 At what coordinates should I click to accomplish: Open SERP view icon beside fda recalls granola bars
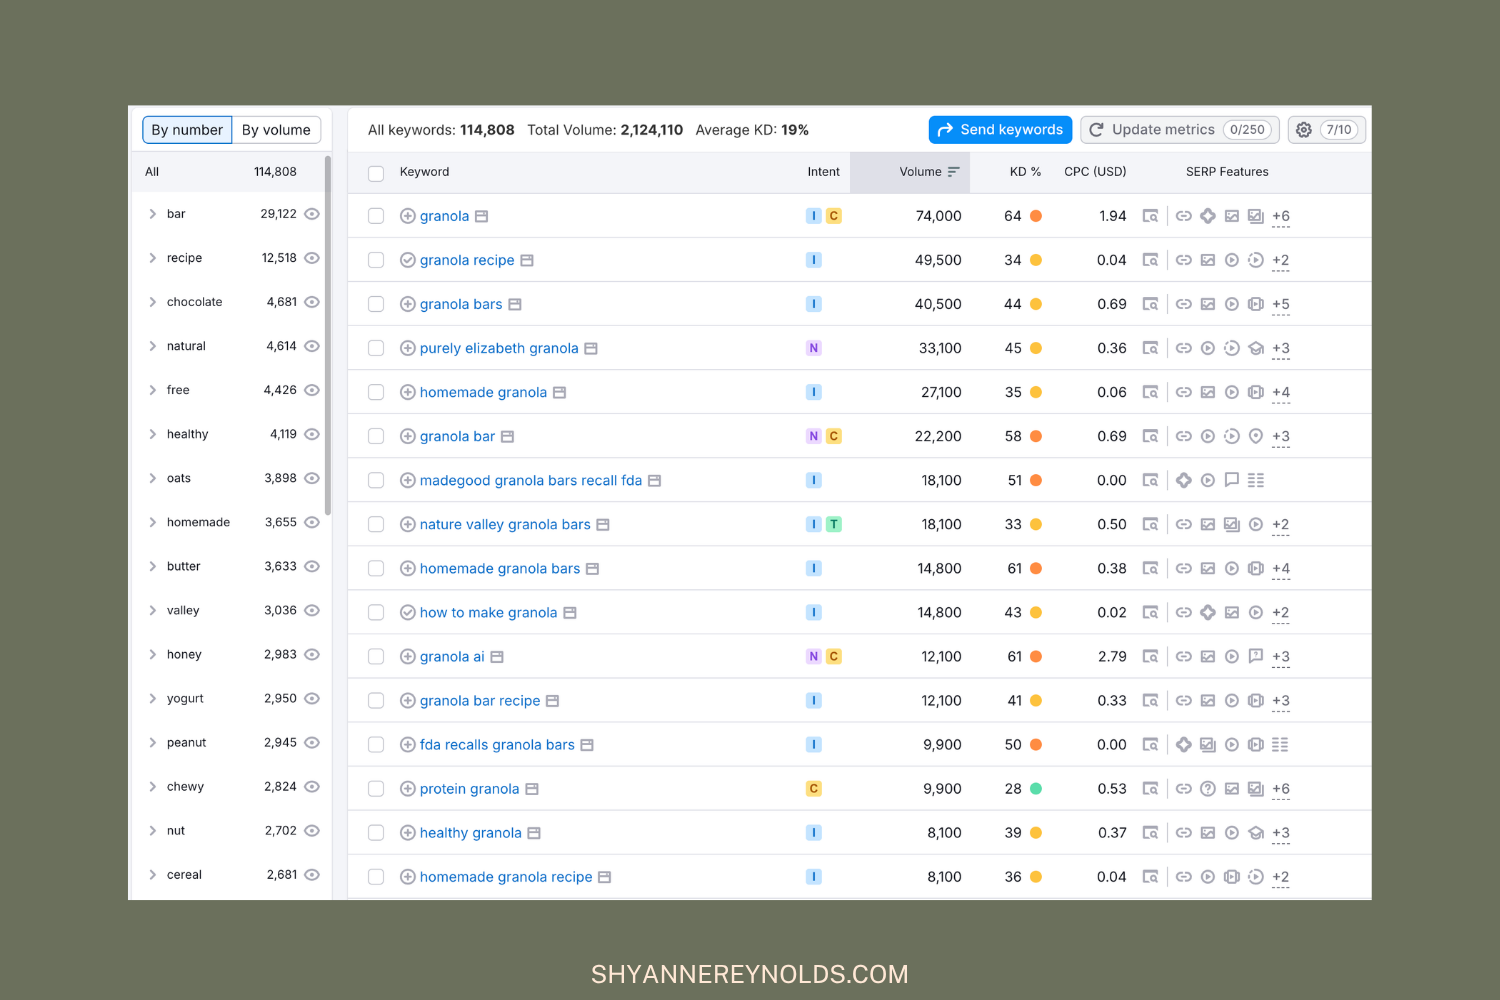click(587, 745)
